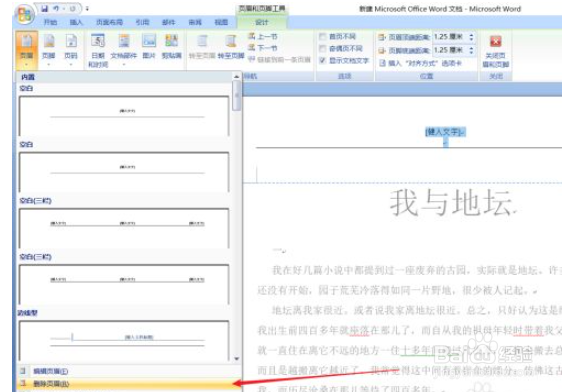Uncheck the 显示文档文字 checkbox
Screen dimensions: 566x392
[323, 60]
